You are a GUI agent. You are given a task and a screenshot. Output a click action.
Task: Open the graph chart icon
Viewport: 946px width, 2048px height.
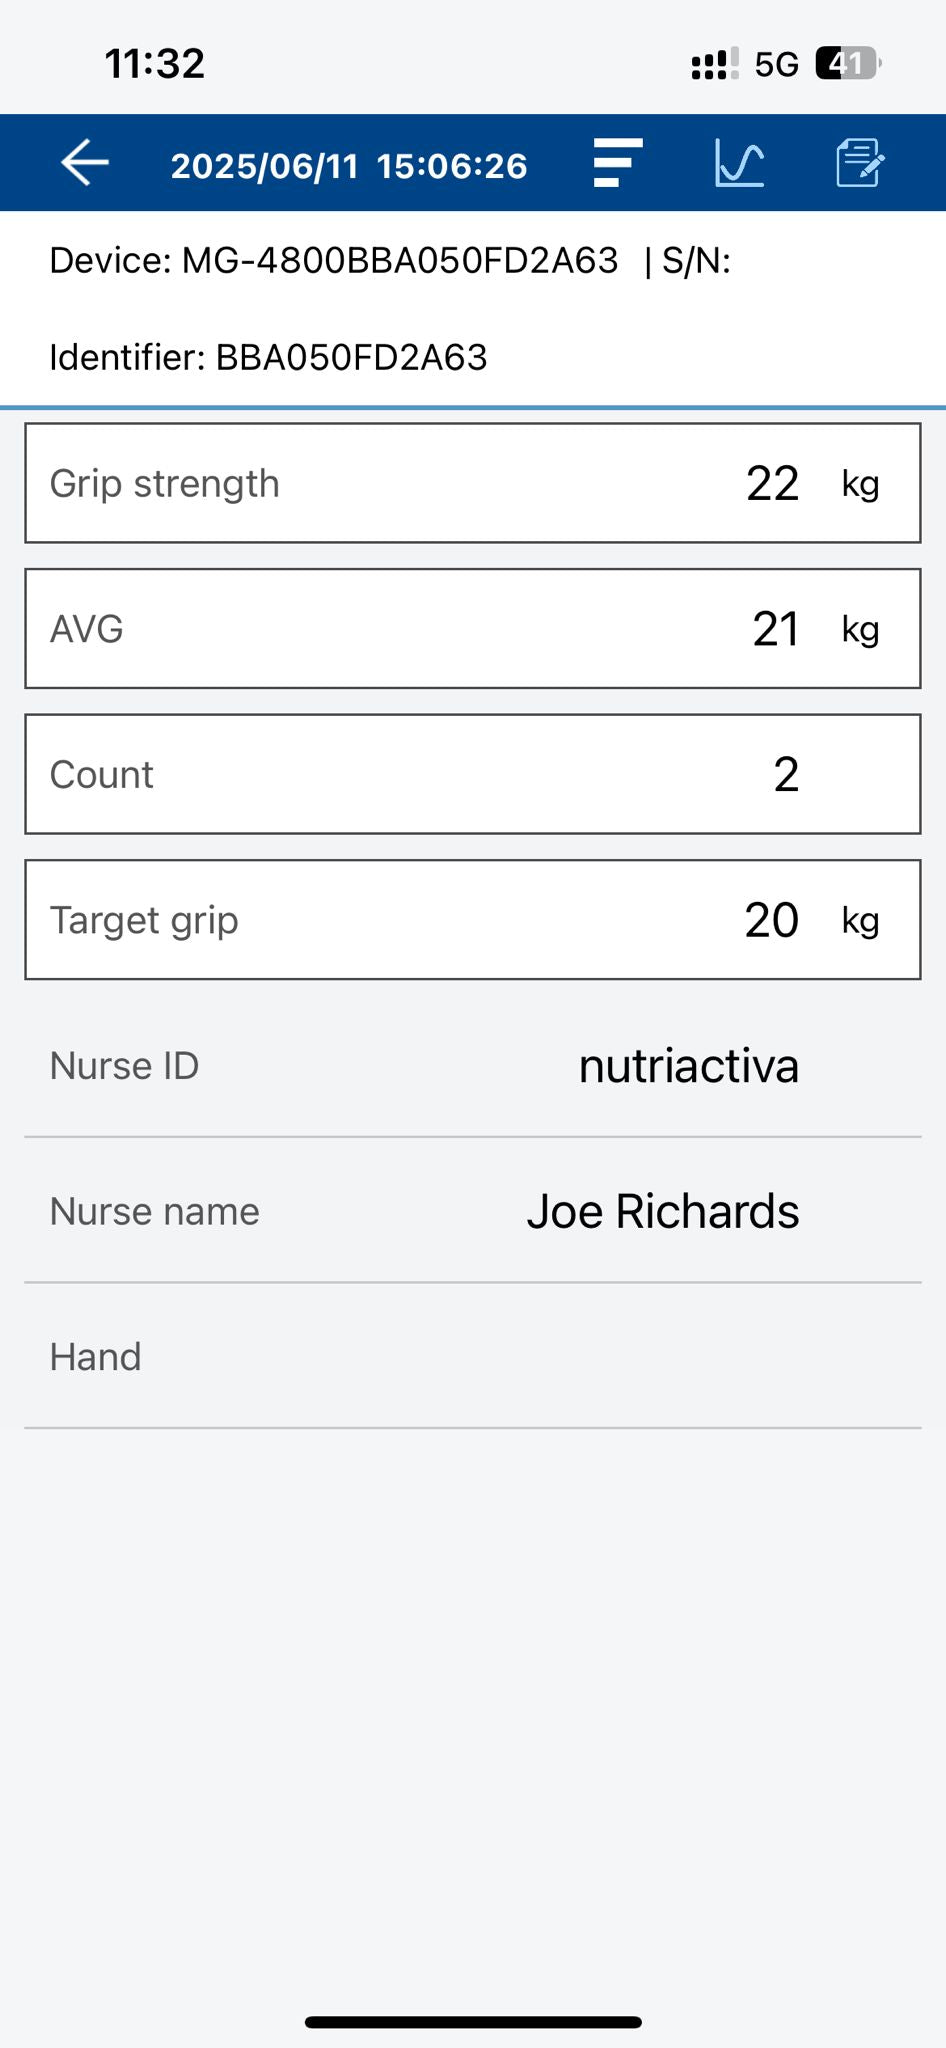click(x=739, y=163)
